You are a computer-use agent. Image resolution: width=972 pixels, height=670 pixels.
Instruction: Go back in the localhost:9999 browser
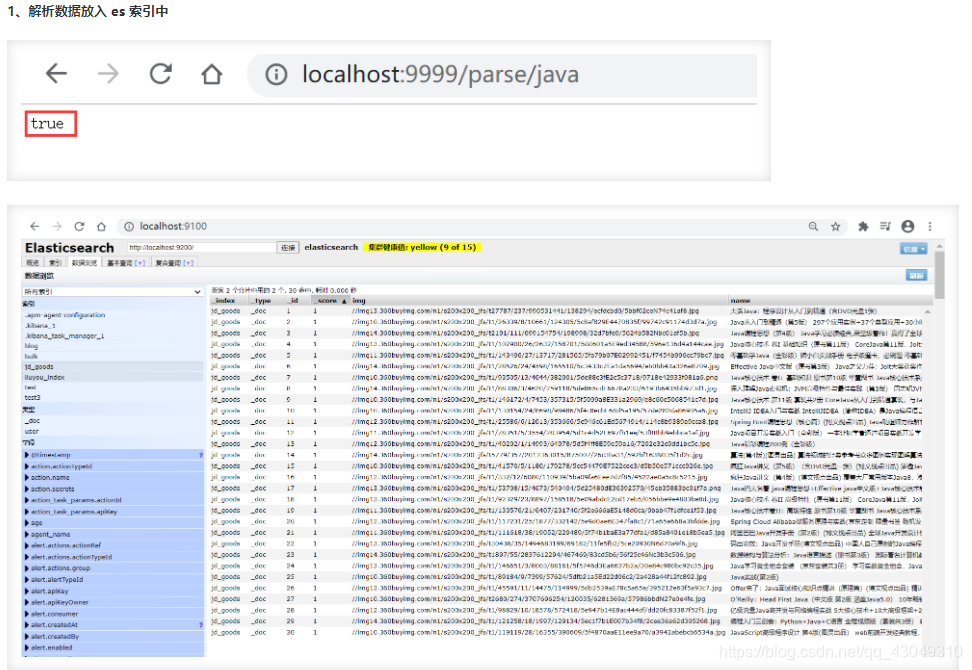pos(56,74)
